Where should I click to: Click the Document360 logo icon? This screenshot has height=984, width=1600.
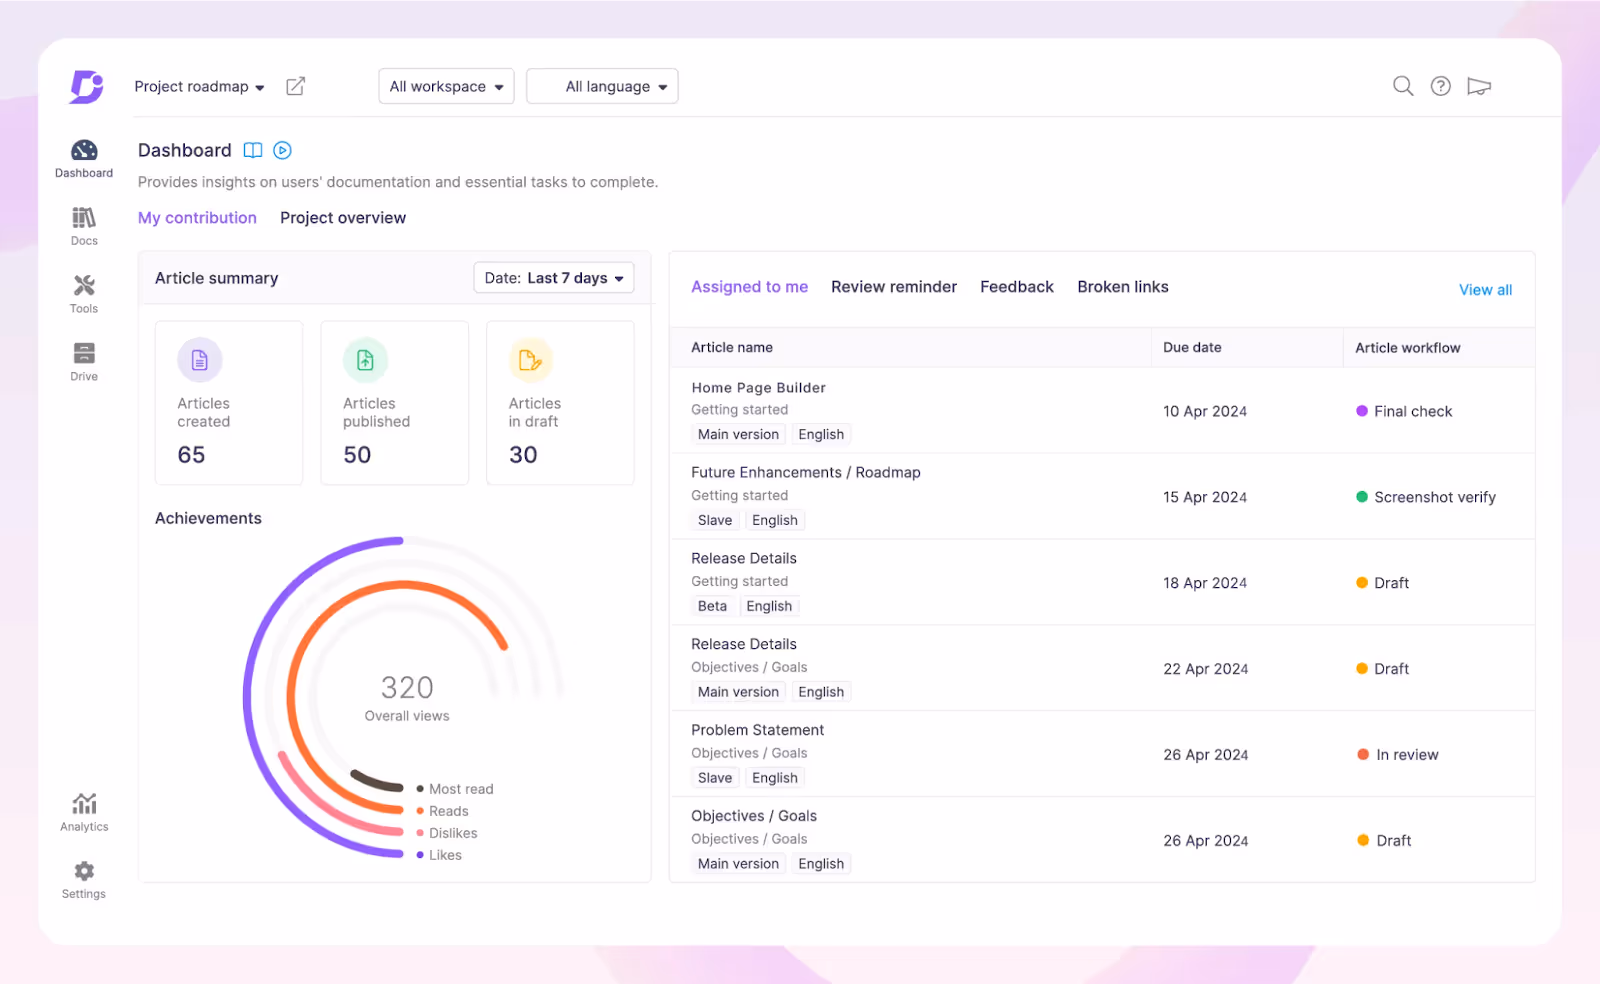(86, 87)
